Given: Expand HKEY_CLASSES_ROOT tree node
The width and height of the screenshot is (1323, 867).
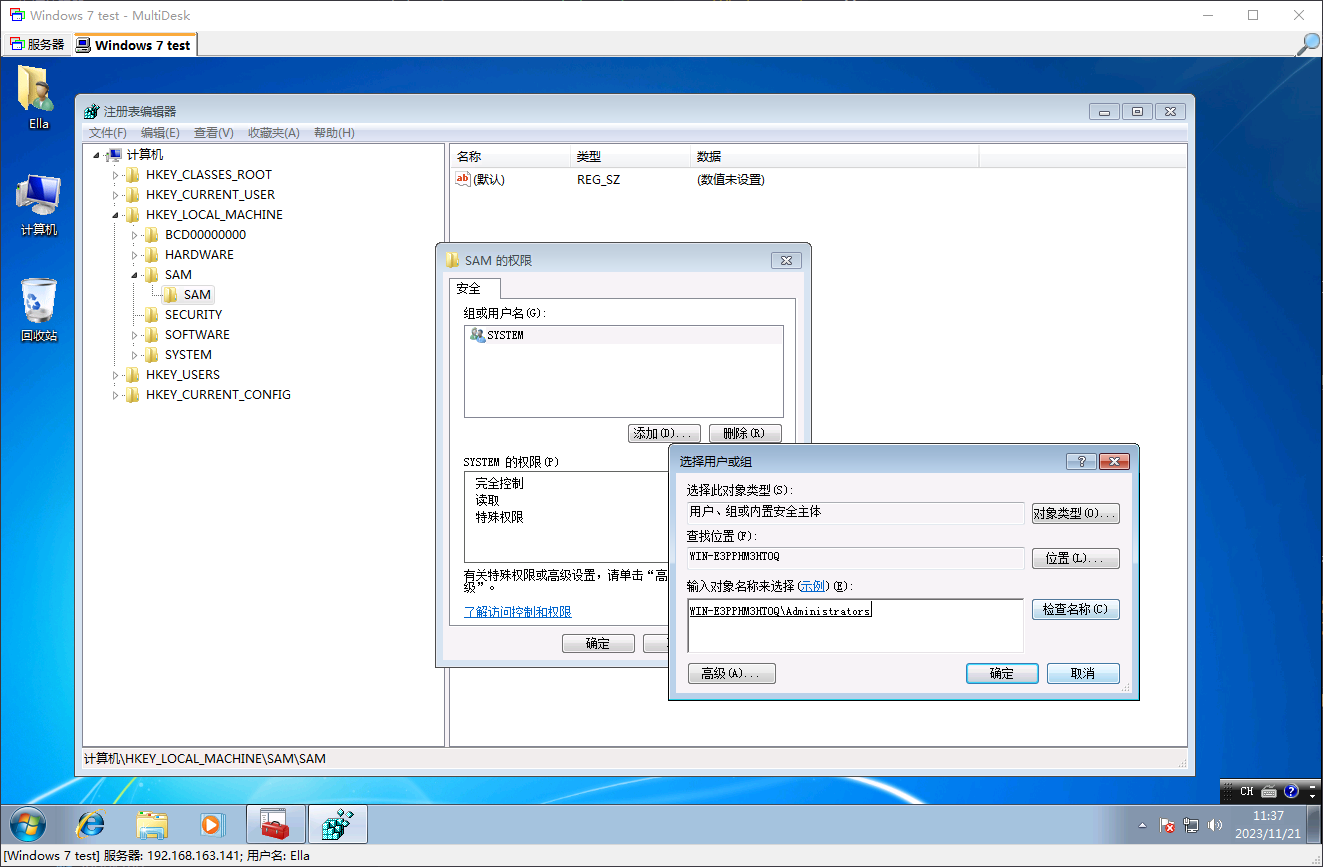Looking at the screenshot, I should (x=115, y=175).
